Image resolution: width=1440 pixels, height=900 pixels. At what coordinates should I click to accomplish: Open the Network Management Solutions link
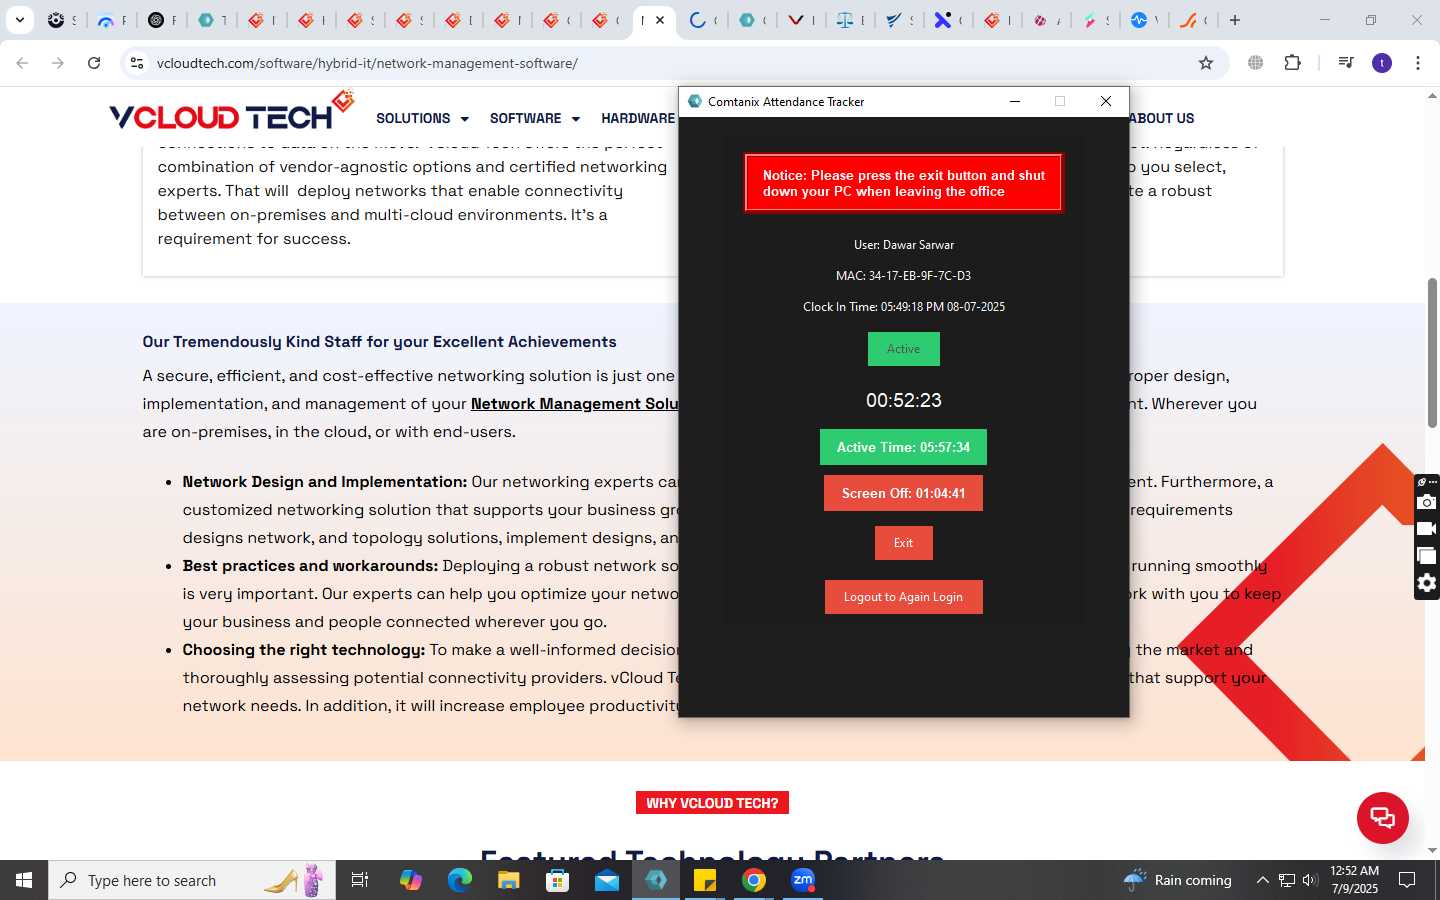tap(574, 404)
